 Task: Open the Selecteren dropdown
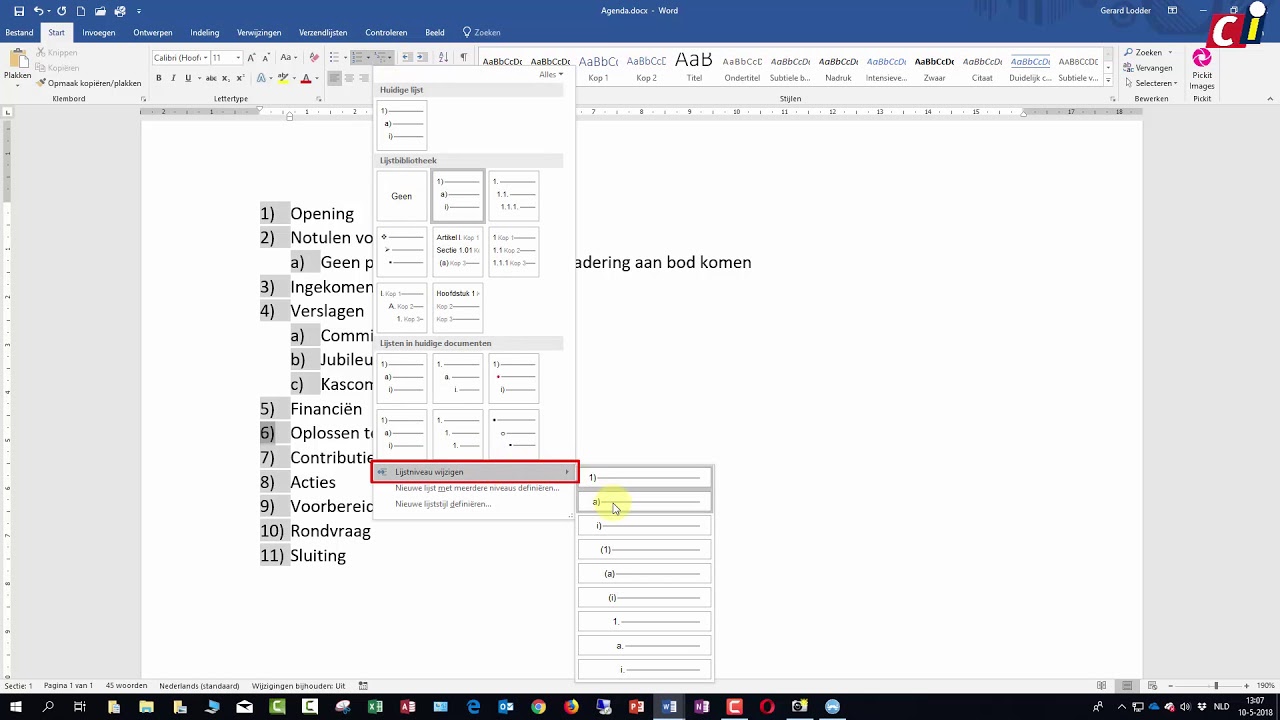tap(1151, 83)
